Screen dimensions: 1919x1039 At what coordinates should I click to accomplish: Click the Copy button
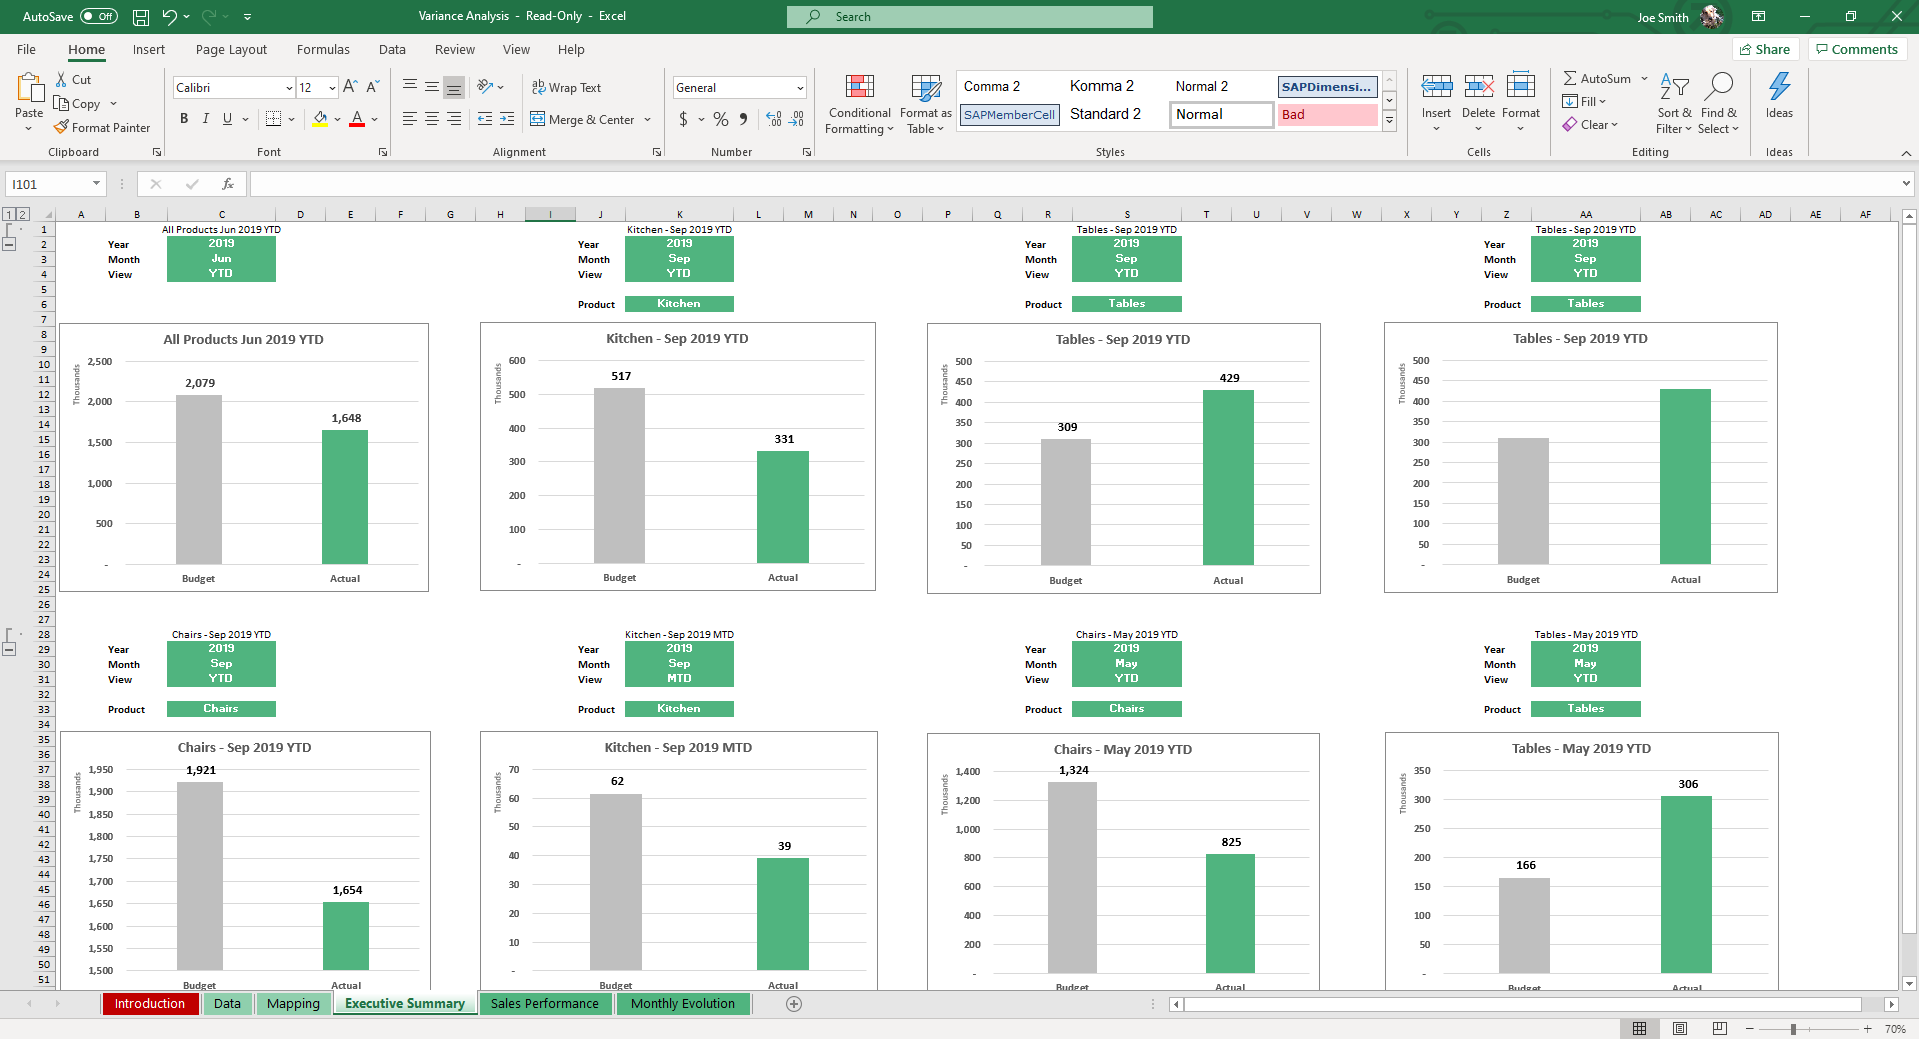pos(77,104)
